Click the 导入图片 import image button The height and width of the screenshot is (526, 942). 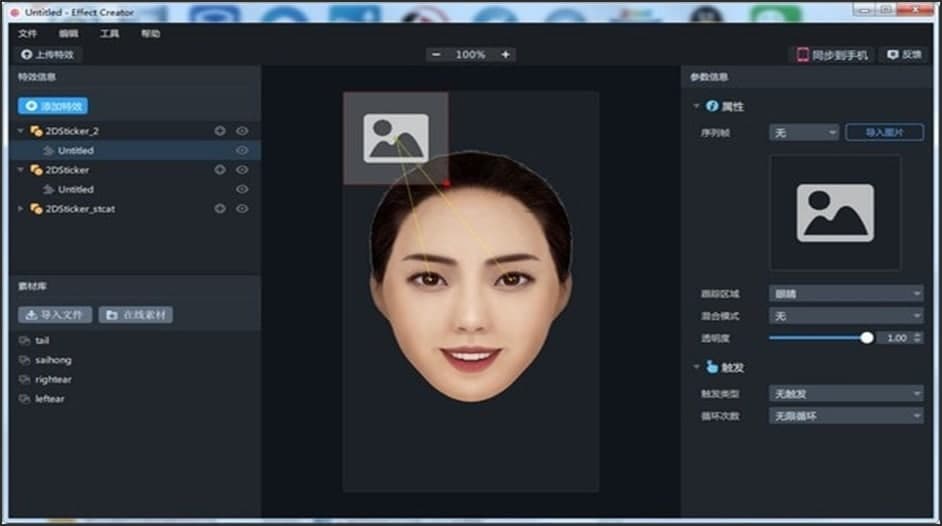coord(883,132)
